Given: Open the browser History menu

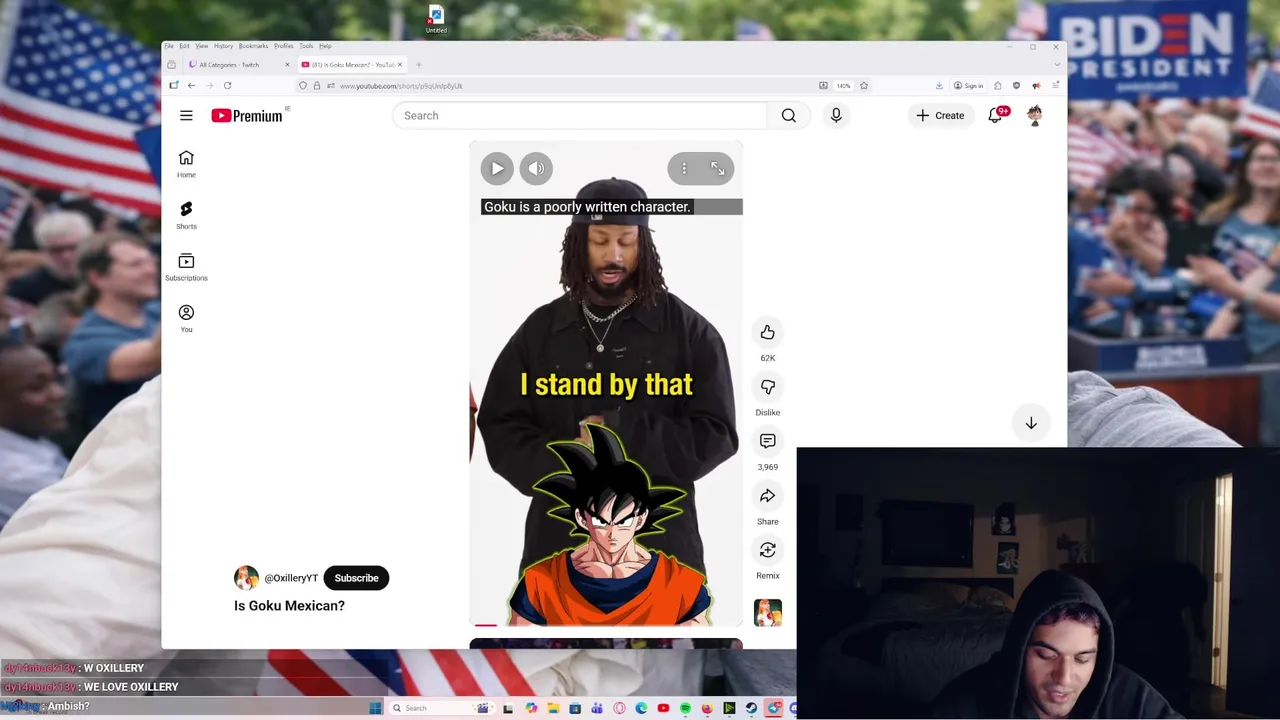Looking at the screenshot, I should (x=223, y=46).
